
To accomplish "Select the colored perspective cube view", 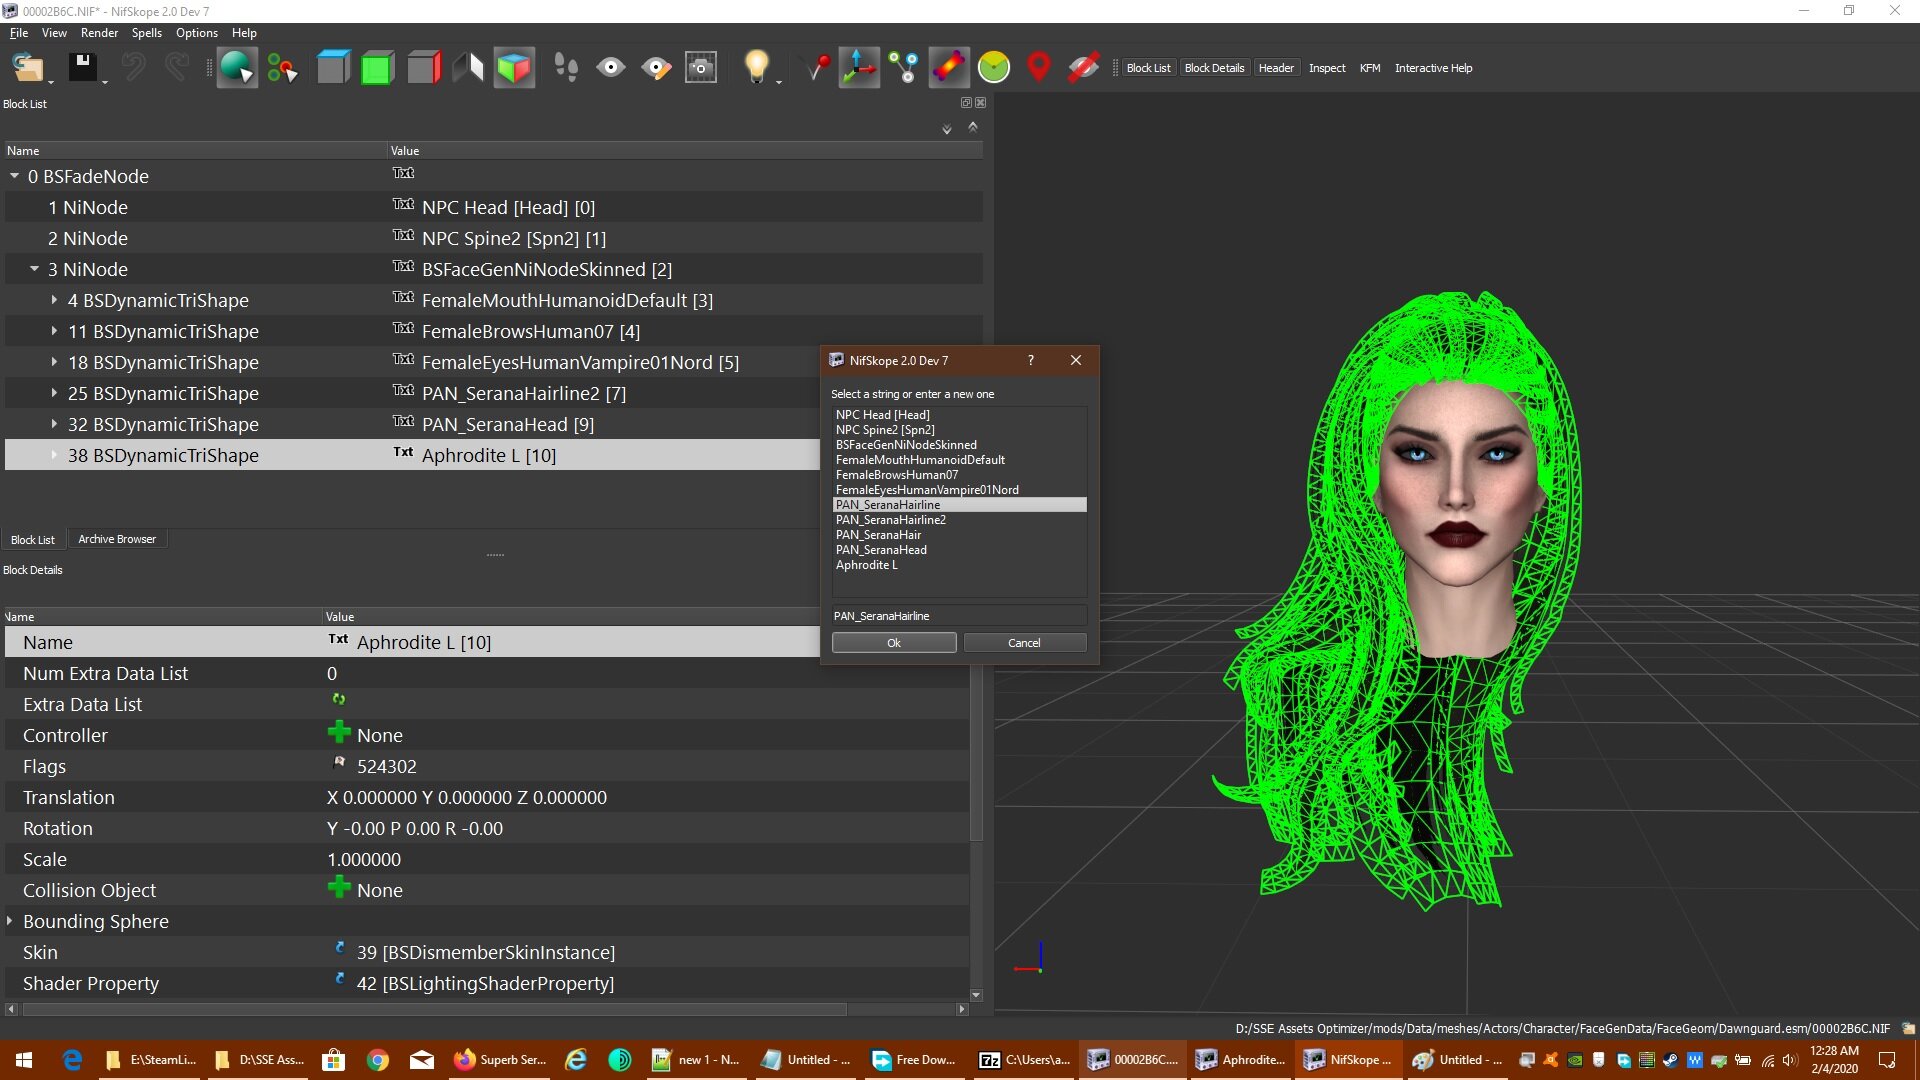I will click(514, 68).
